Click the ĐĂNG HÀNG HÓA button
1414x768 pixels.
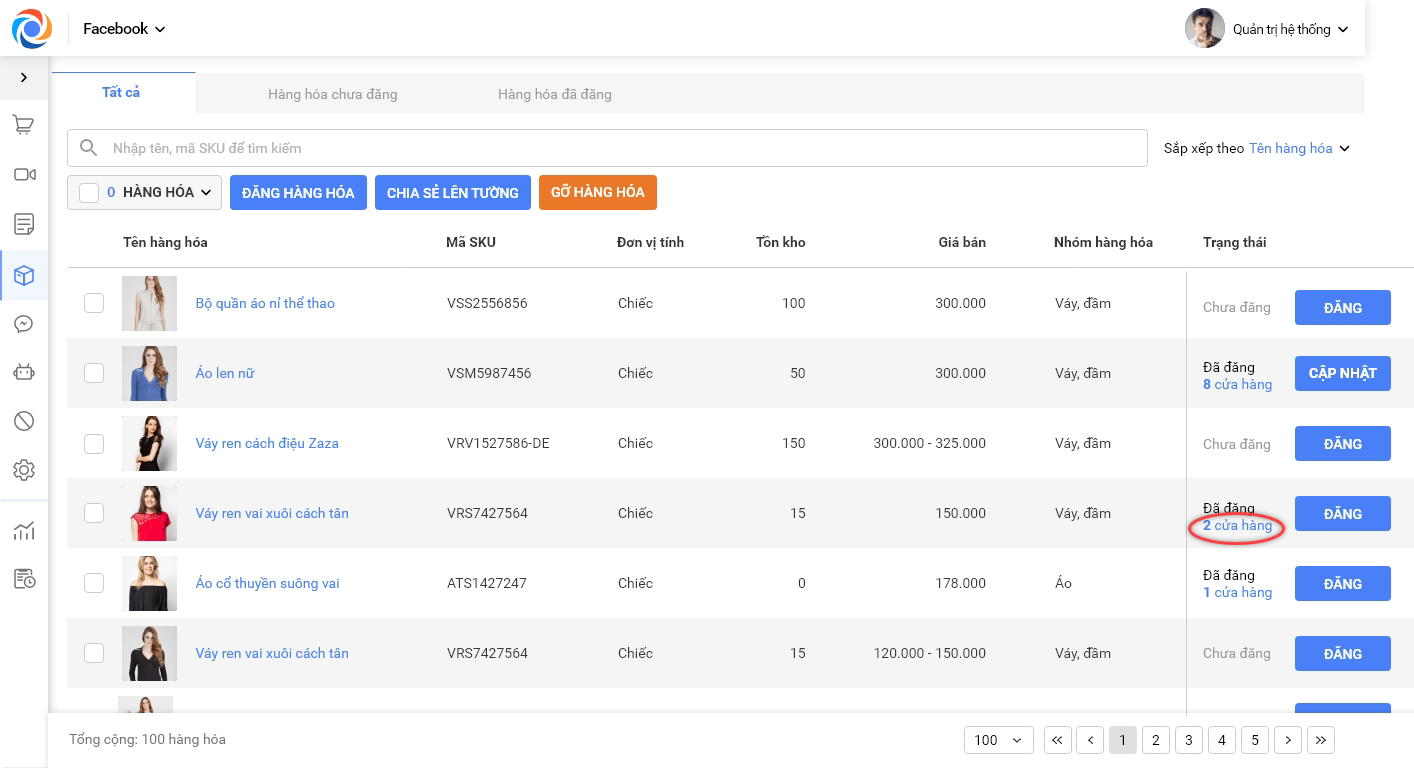coord(298,192)
